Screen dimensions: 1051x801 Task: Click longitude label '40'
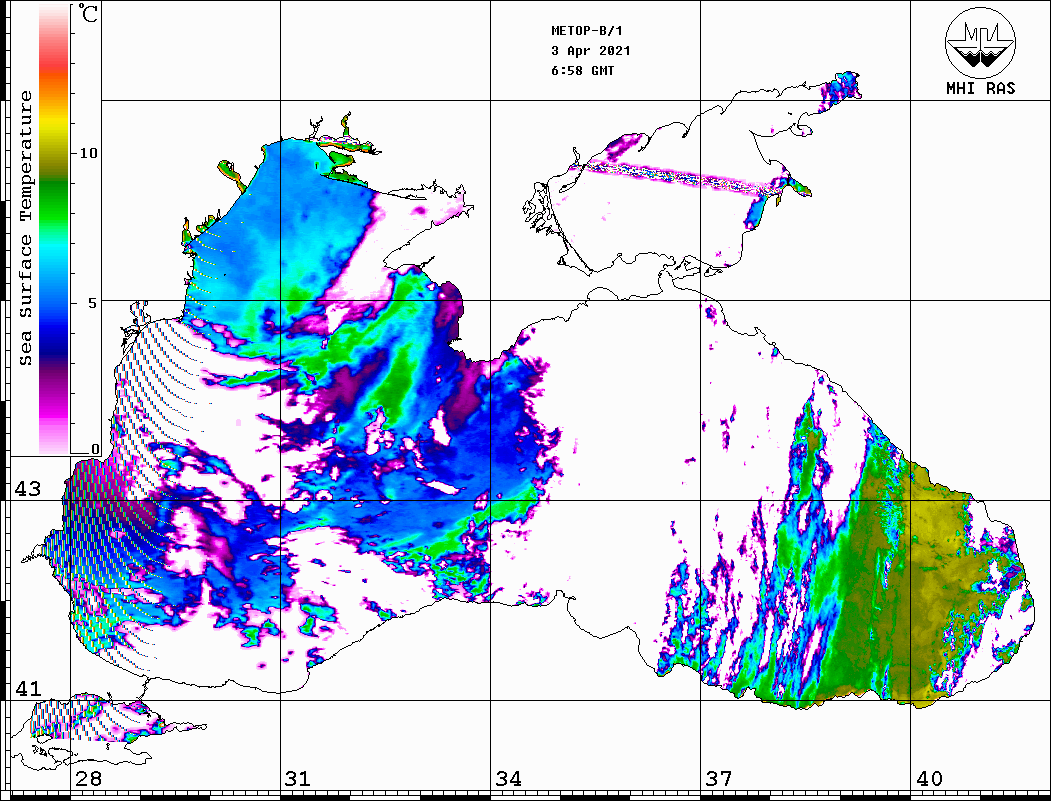[x=929, y=779]
